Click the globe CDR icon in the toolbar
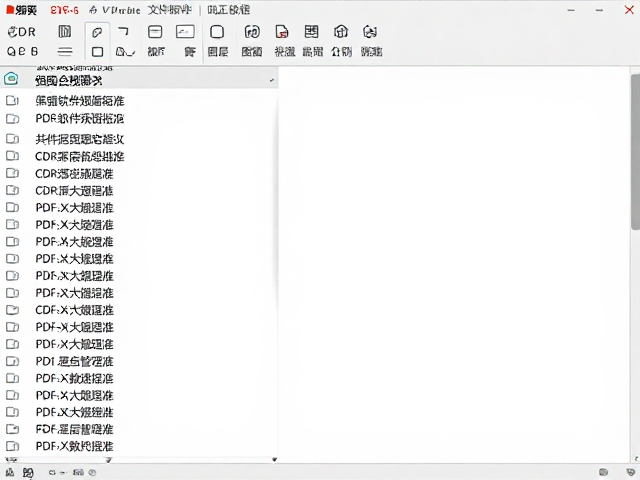 (x=22, y=32)
